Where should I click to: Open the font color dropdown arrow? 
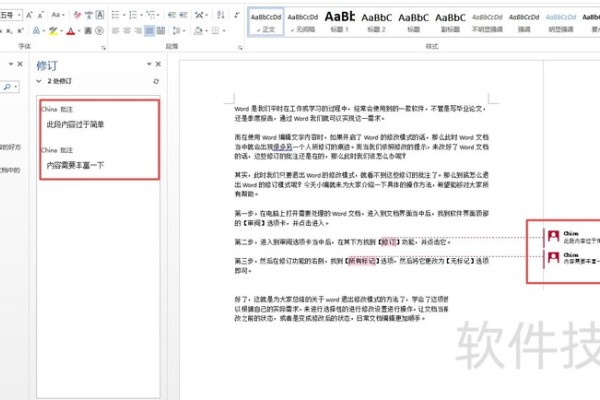(79, 31)
